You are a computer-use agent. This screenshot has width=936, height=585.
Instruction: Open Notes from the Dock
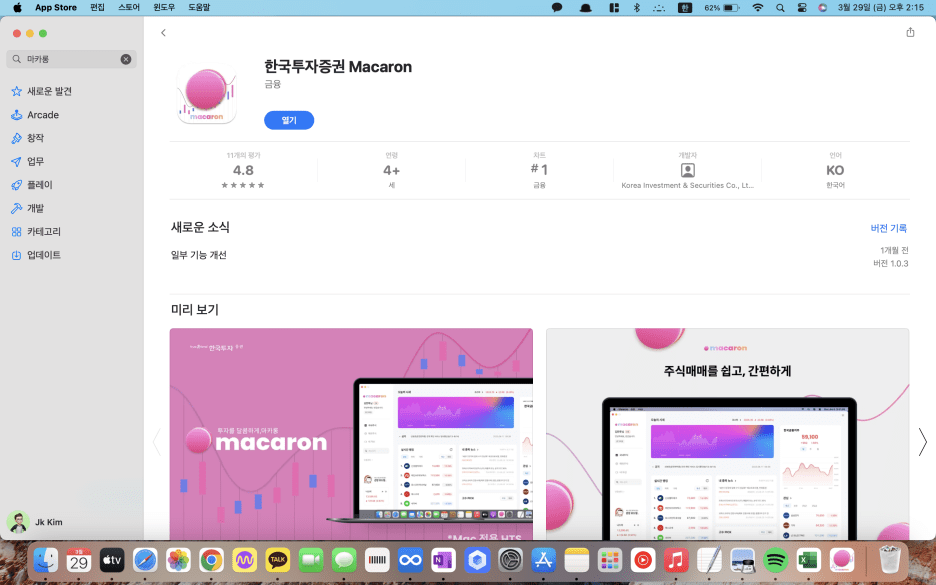point(577,560)
